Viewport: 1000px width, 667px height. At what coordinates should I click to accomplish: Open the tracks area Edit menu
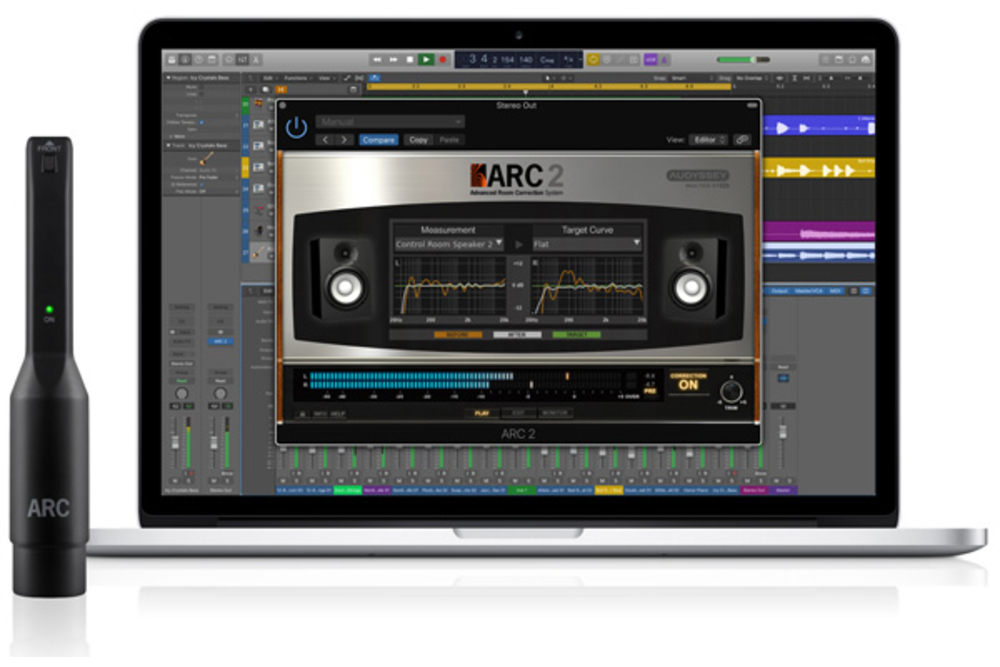click(268, 78)
